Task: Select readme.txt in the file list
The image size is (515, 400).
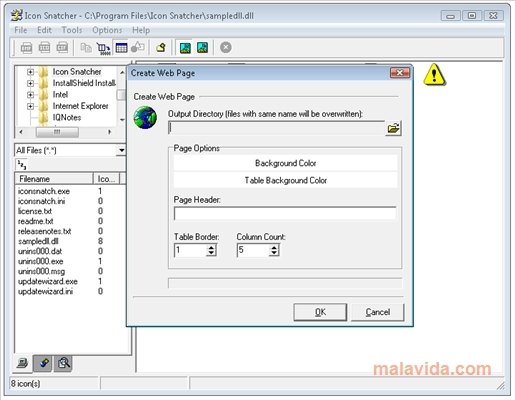Action: (x=36, y=221)
